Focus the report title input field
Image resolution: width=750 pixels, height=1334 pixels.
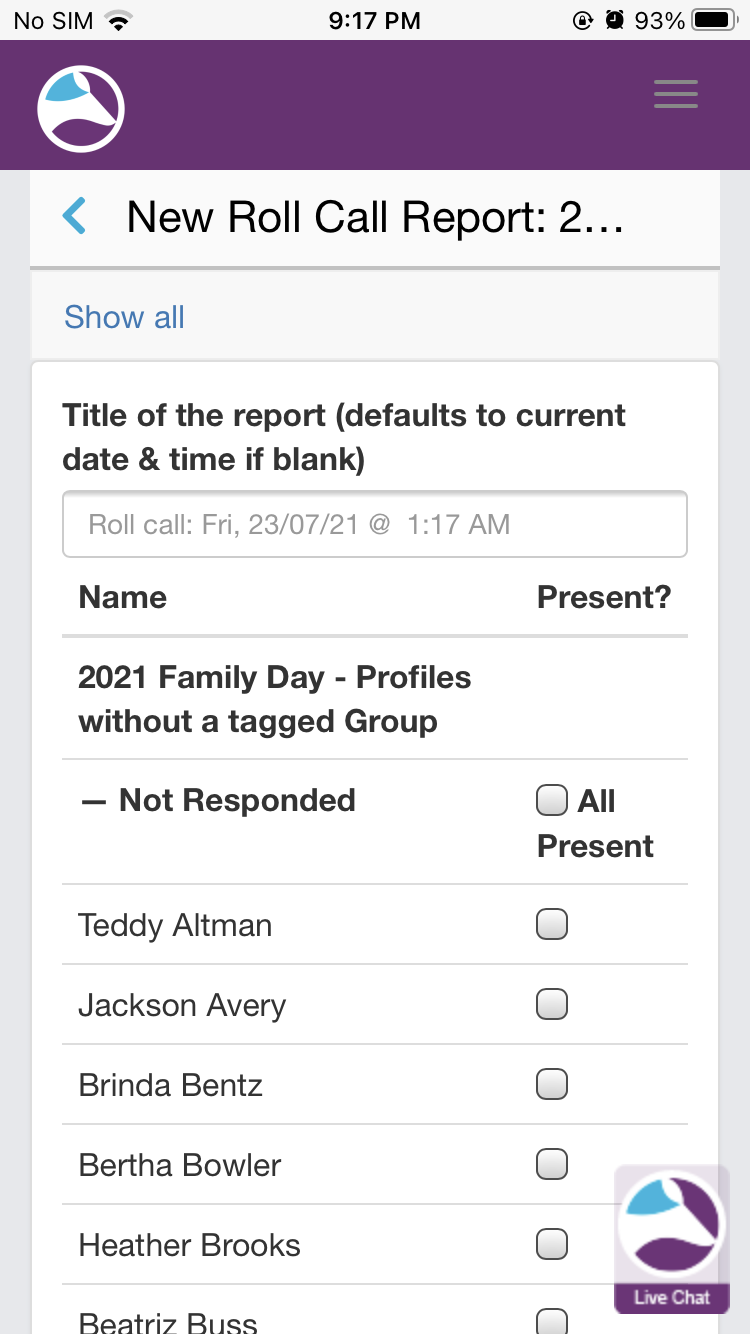coord(374,524)
